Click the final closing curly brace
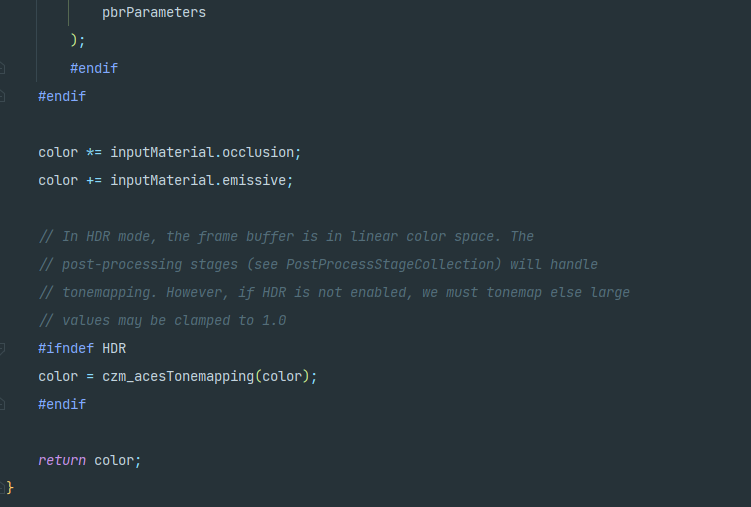The width and height of the screenshot is (751, 507). click(x=10, y=488)
